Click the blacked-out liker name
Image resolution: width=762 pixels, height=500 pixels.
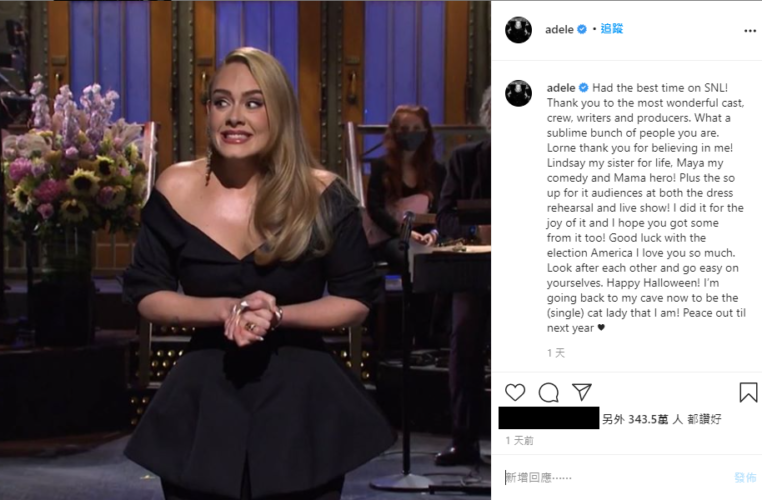(x=549, y=418)
